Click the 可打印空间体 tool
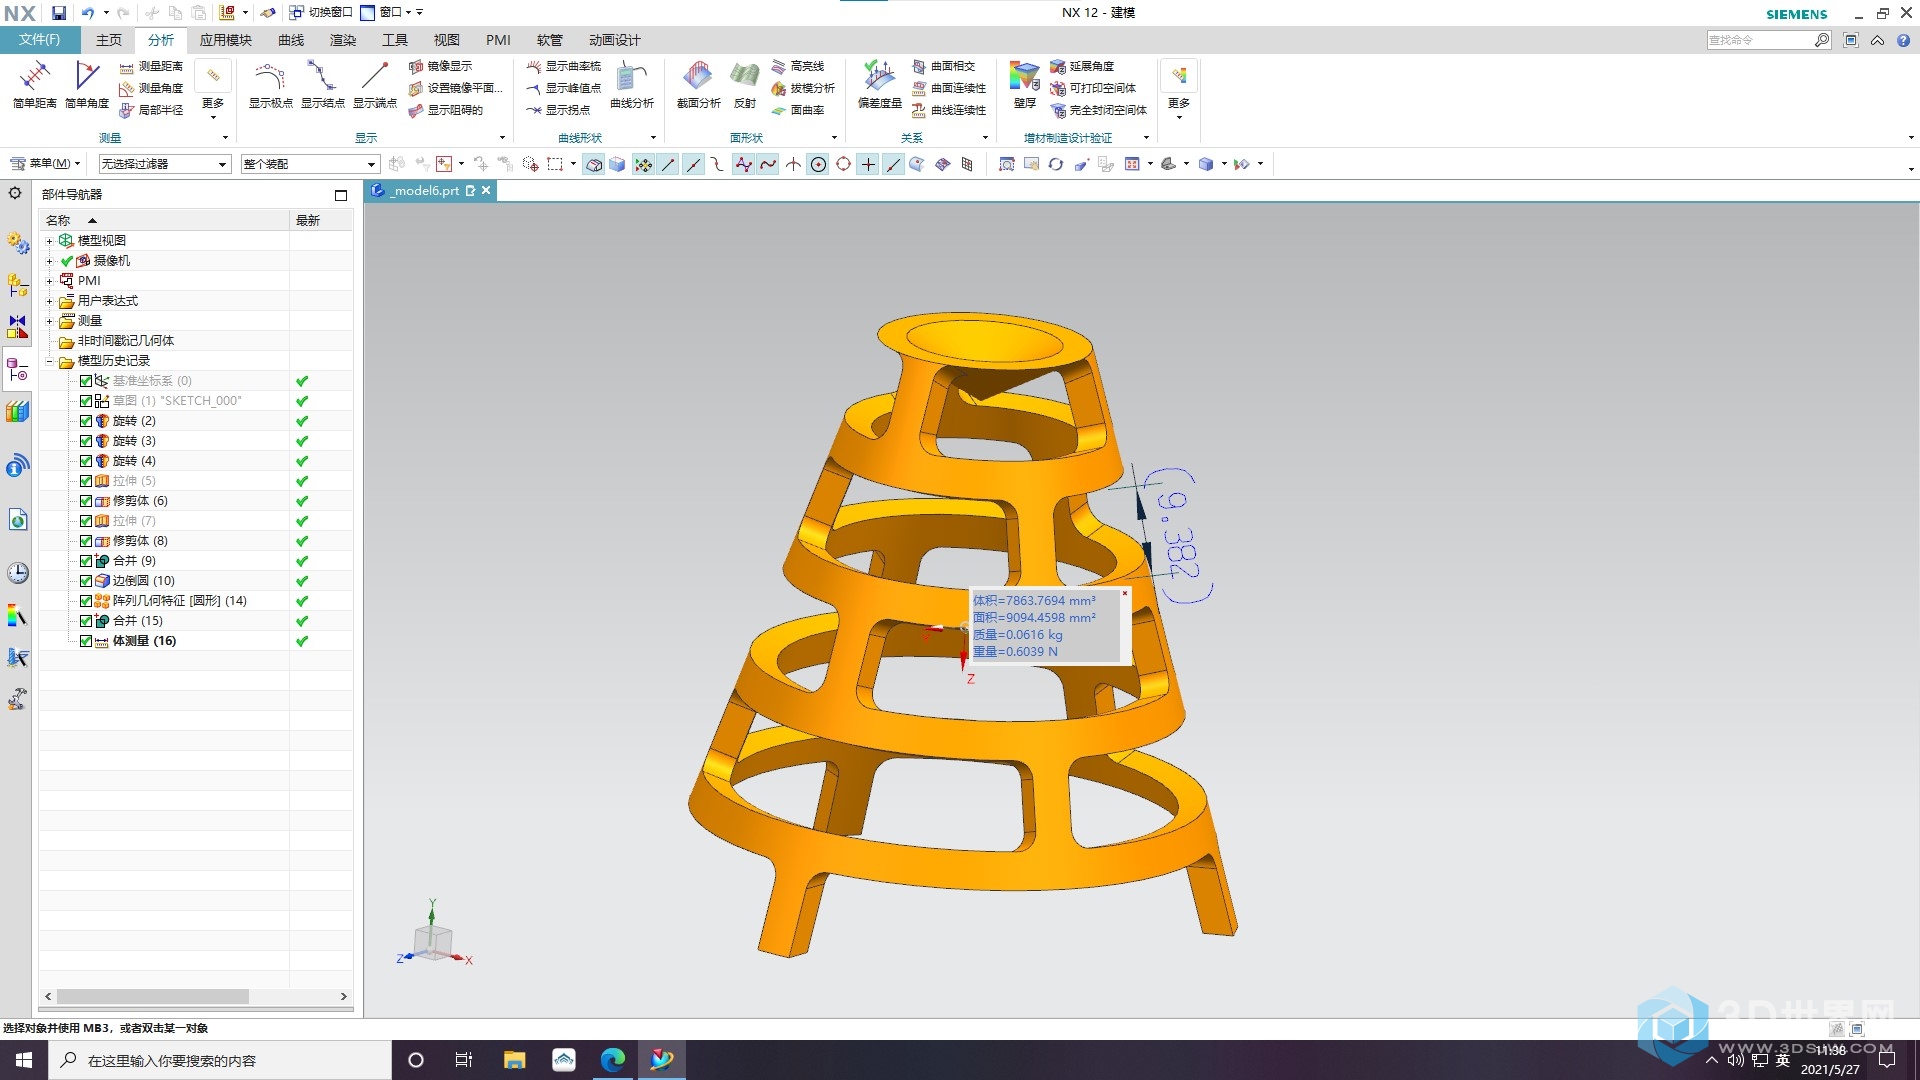 pos(1093,88)
